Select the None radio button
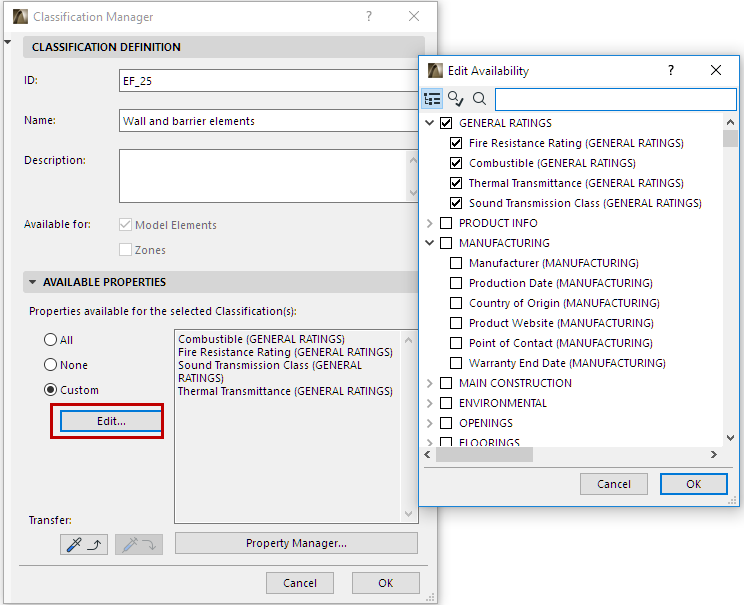 click(x=50, y=365)
